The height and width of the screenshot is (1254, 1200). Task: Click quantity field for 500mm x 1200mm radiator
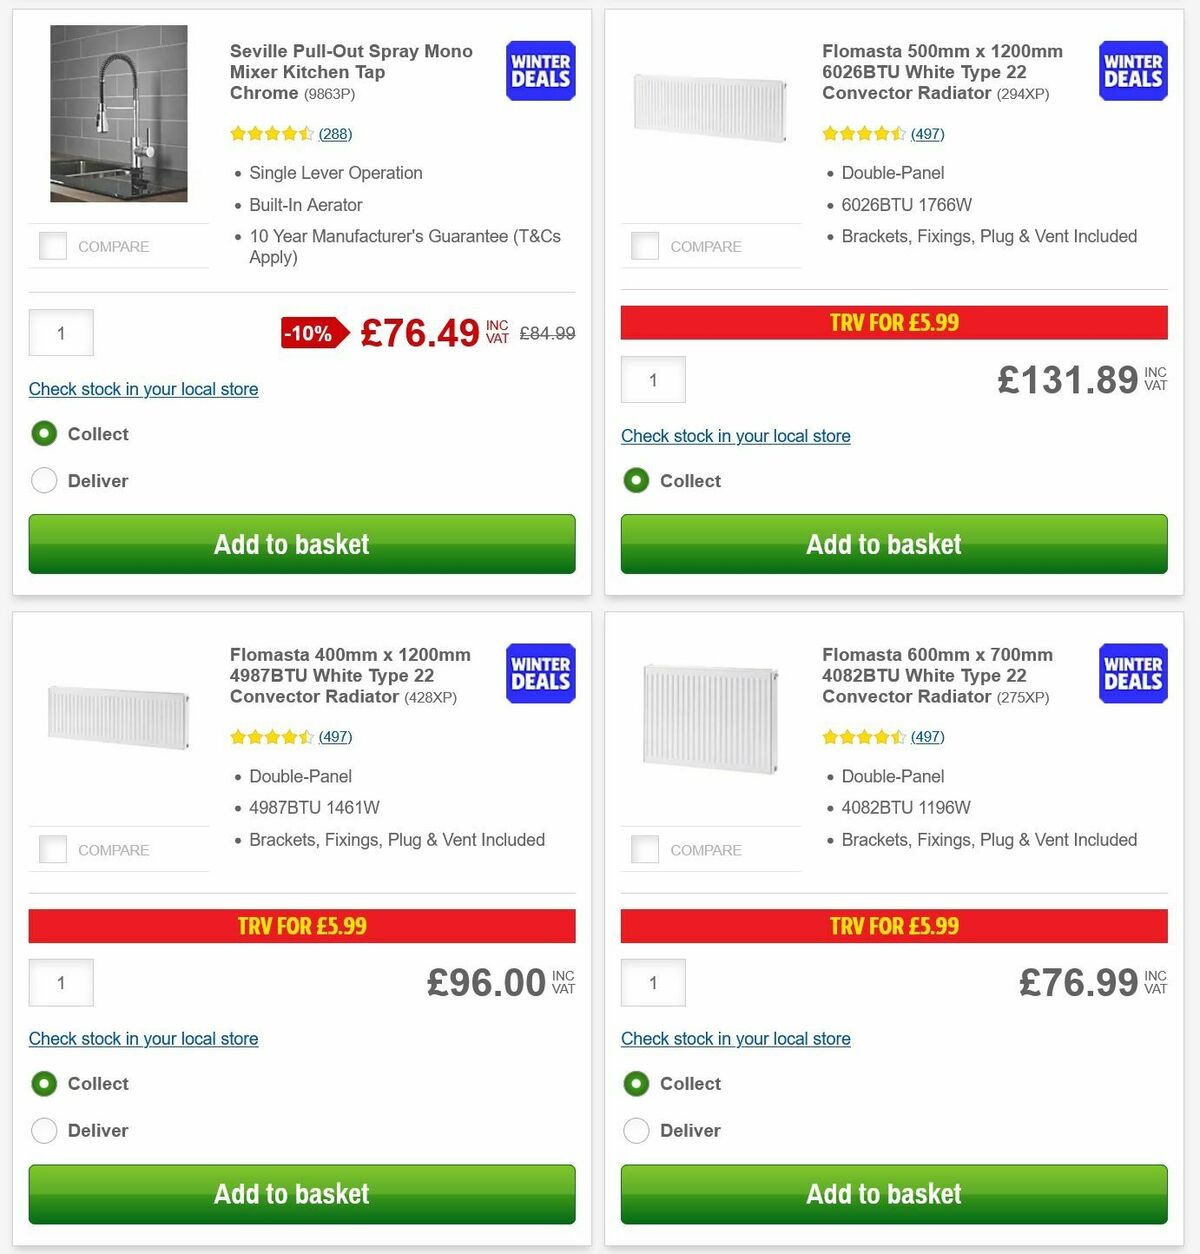(x=653, y=380)
